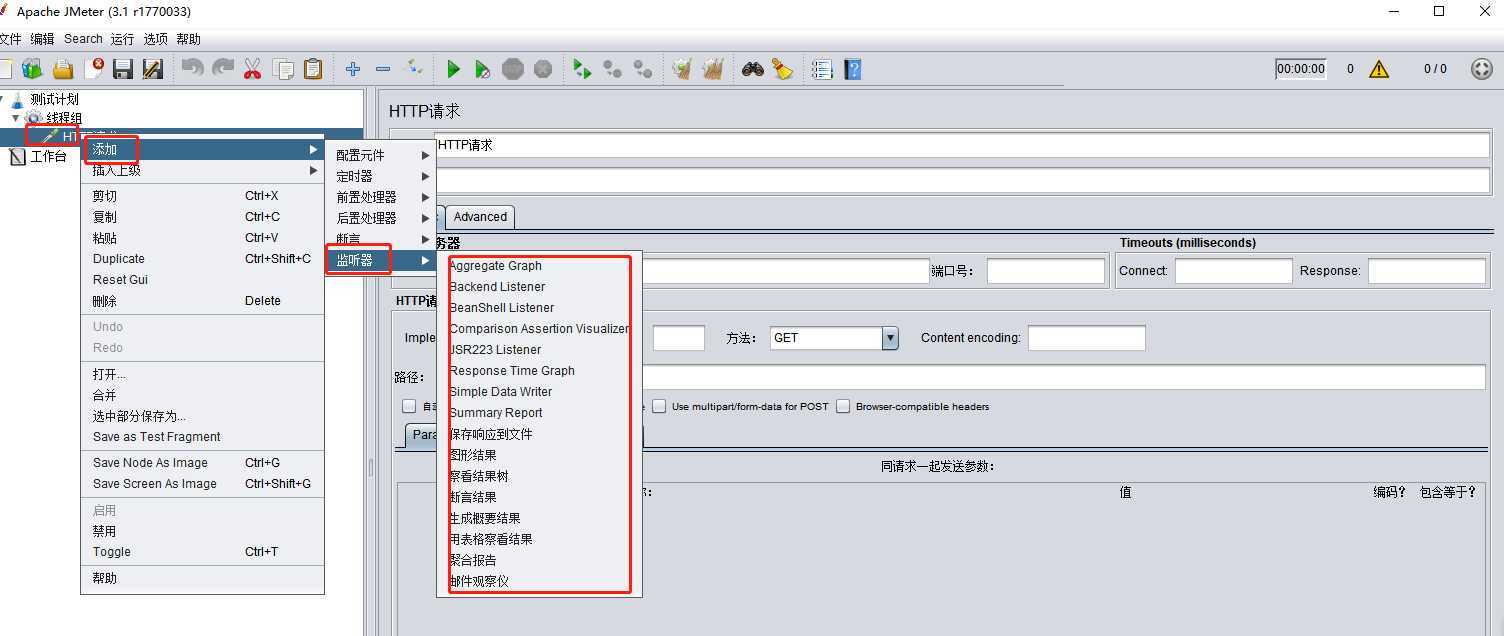1504x636 pixels.
Task: Click Remote Stop All icon
Action: point(612,69)
